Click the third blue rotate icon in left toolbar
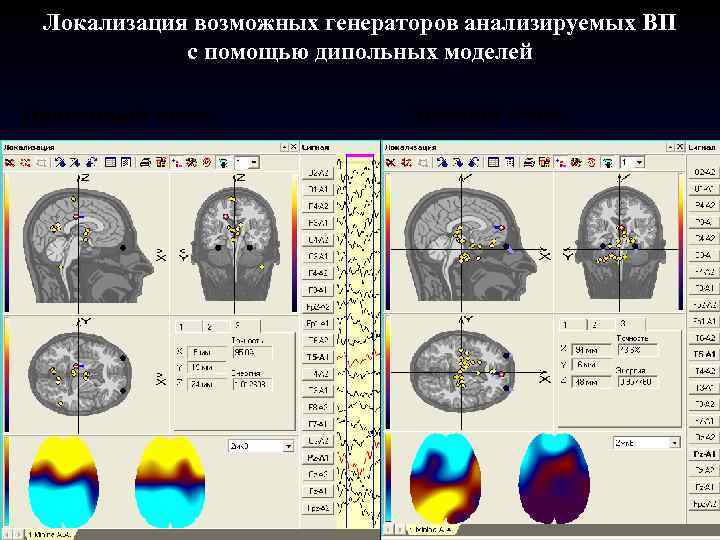The width and height of the screenshot is (720, 540). click(91, 163)
